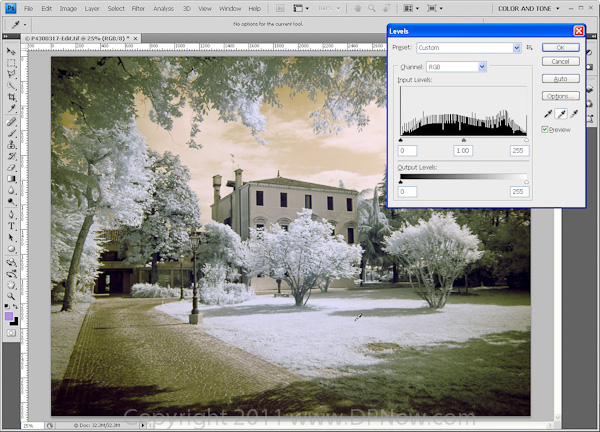Click the midtone input levels slider handle
The width and height of the screenshot is (600, 432).
click(x=463, y=139)
